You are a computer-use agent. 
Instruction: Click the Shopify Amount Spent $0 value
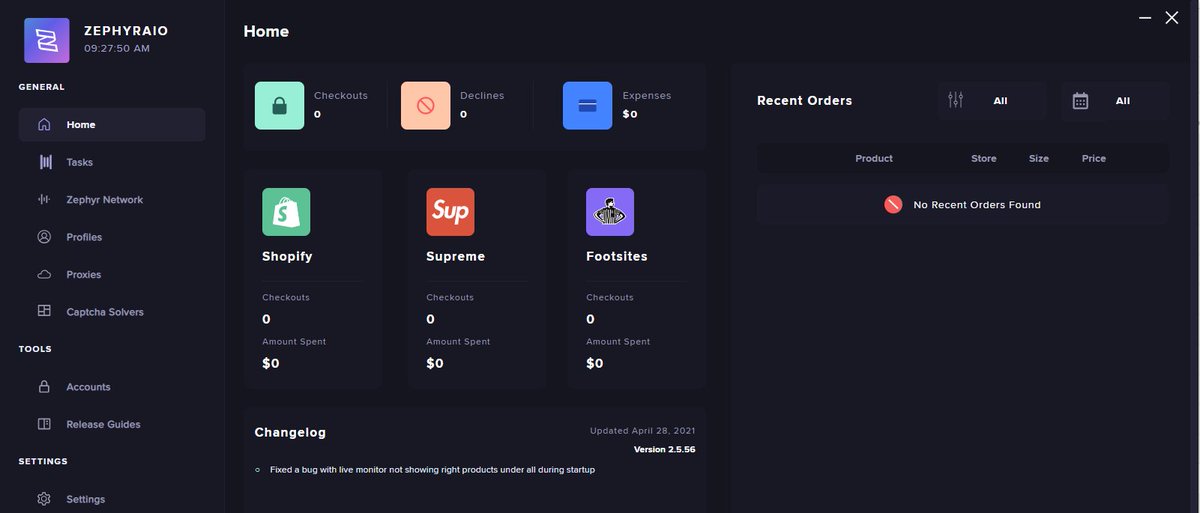(271, 363)
